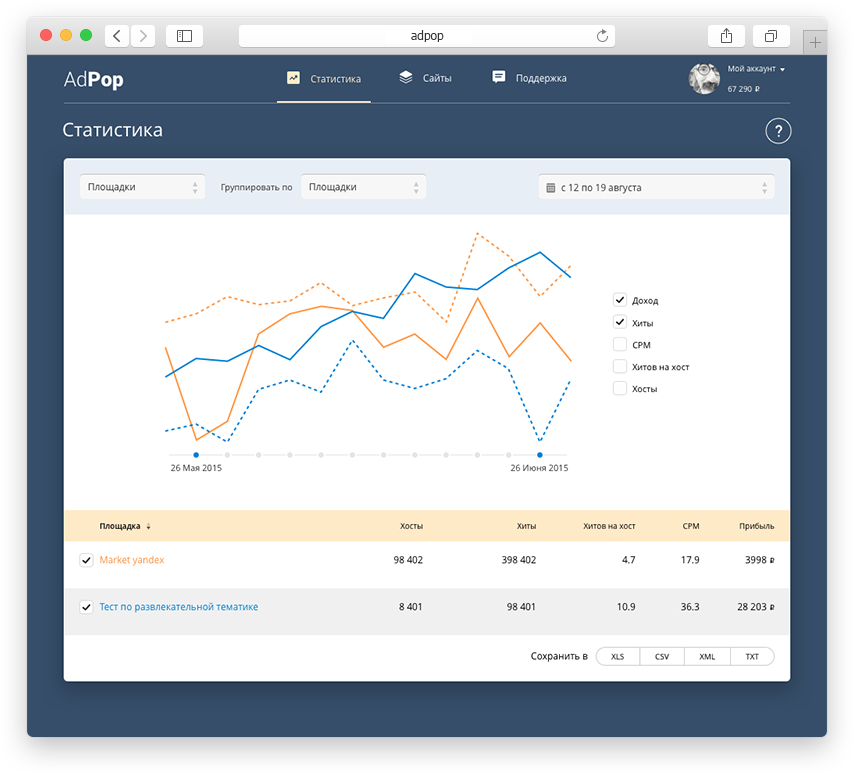The width and height of the screenshot is (854, 774).
Task: Export the table as CSV
Action: click(x=662, y=656)
